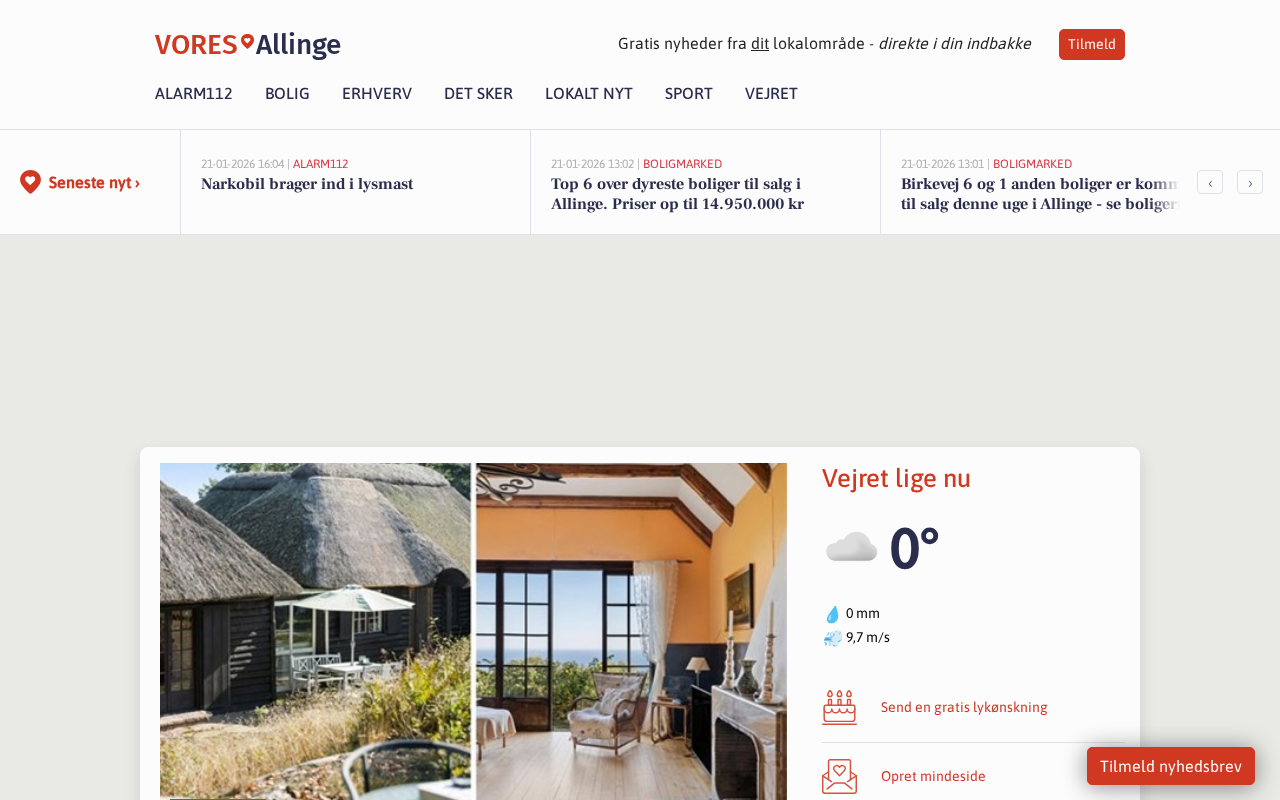Open the VEJRET menu item
The image size is (1280, 800).
pos(771,94)
